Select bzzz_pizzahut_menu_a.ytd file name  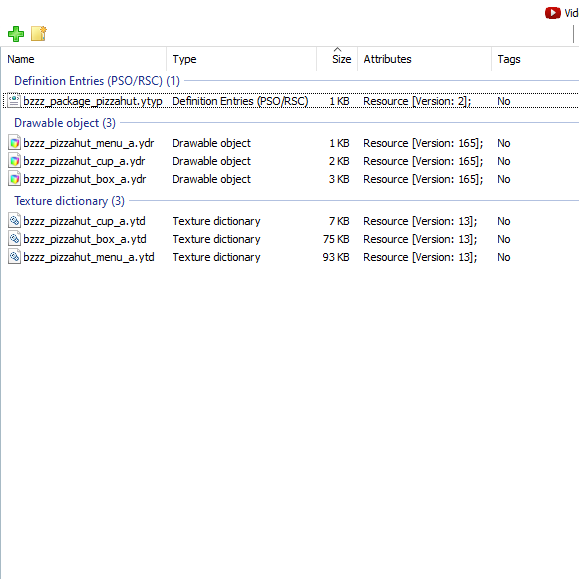point(89,257)
